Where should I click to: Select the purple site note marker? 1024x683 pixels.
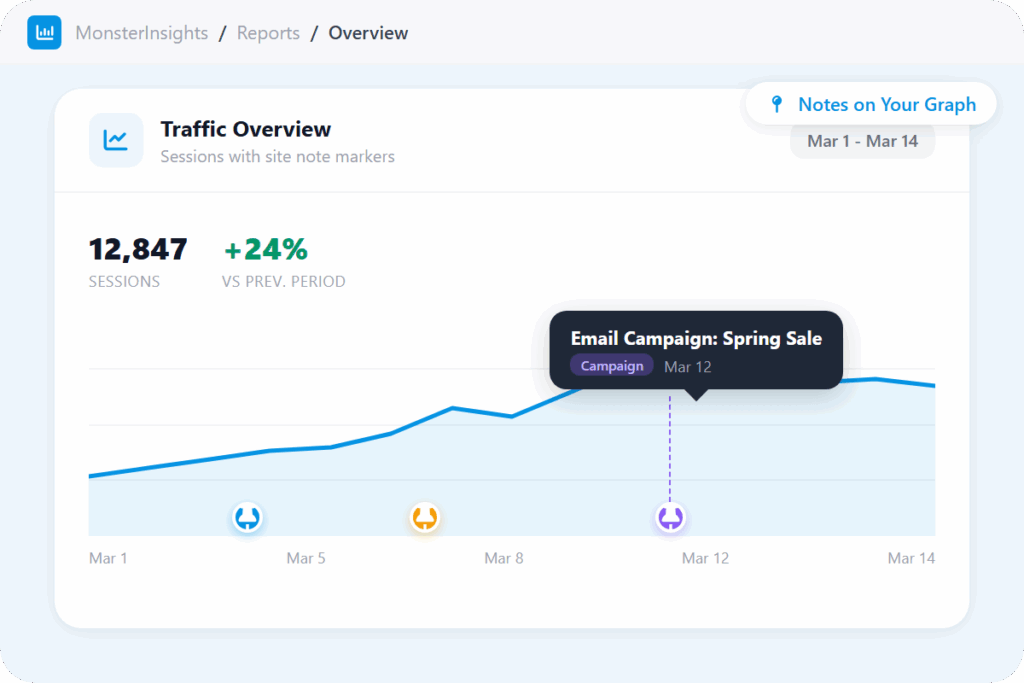670,518
